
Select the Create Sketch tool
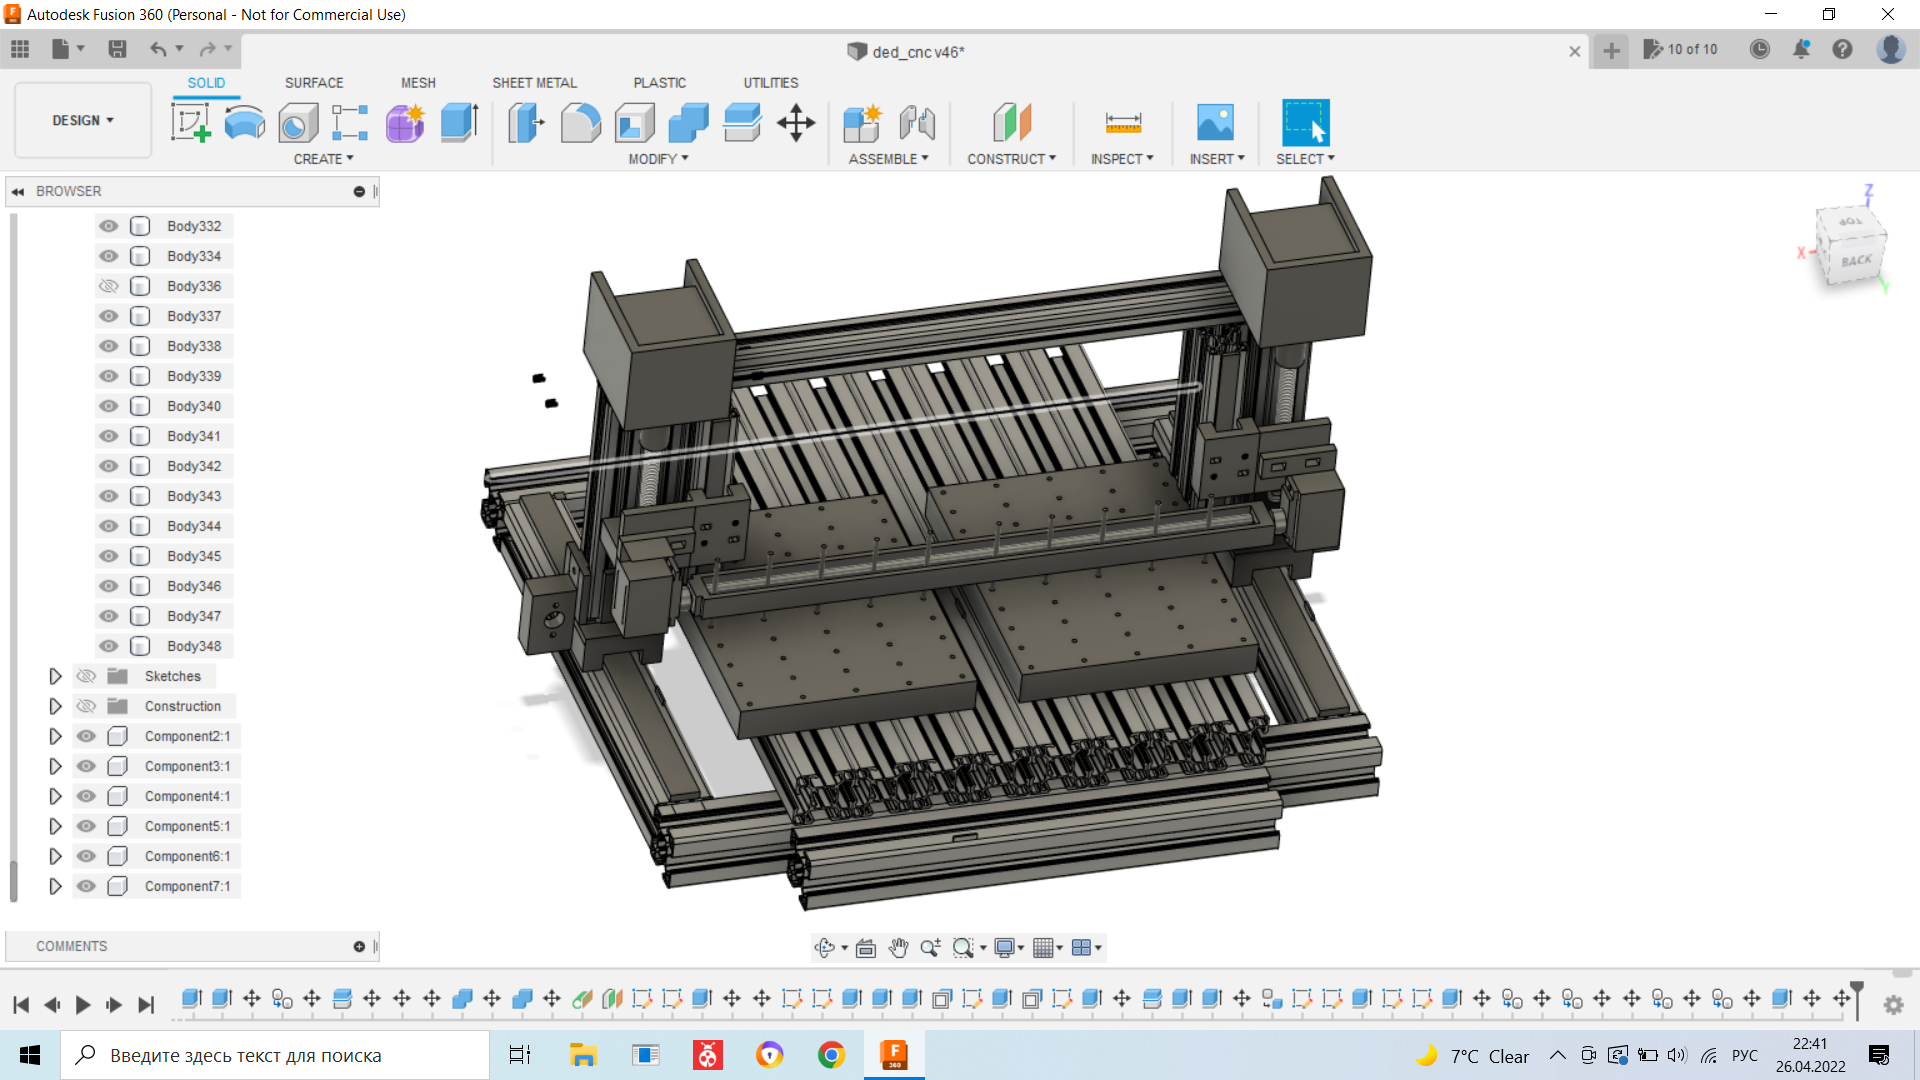tap(190, 123)
